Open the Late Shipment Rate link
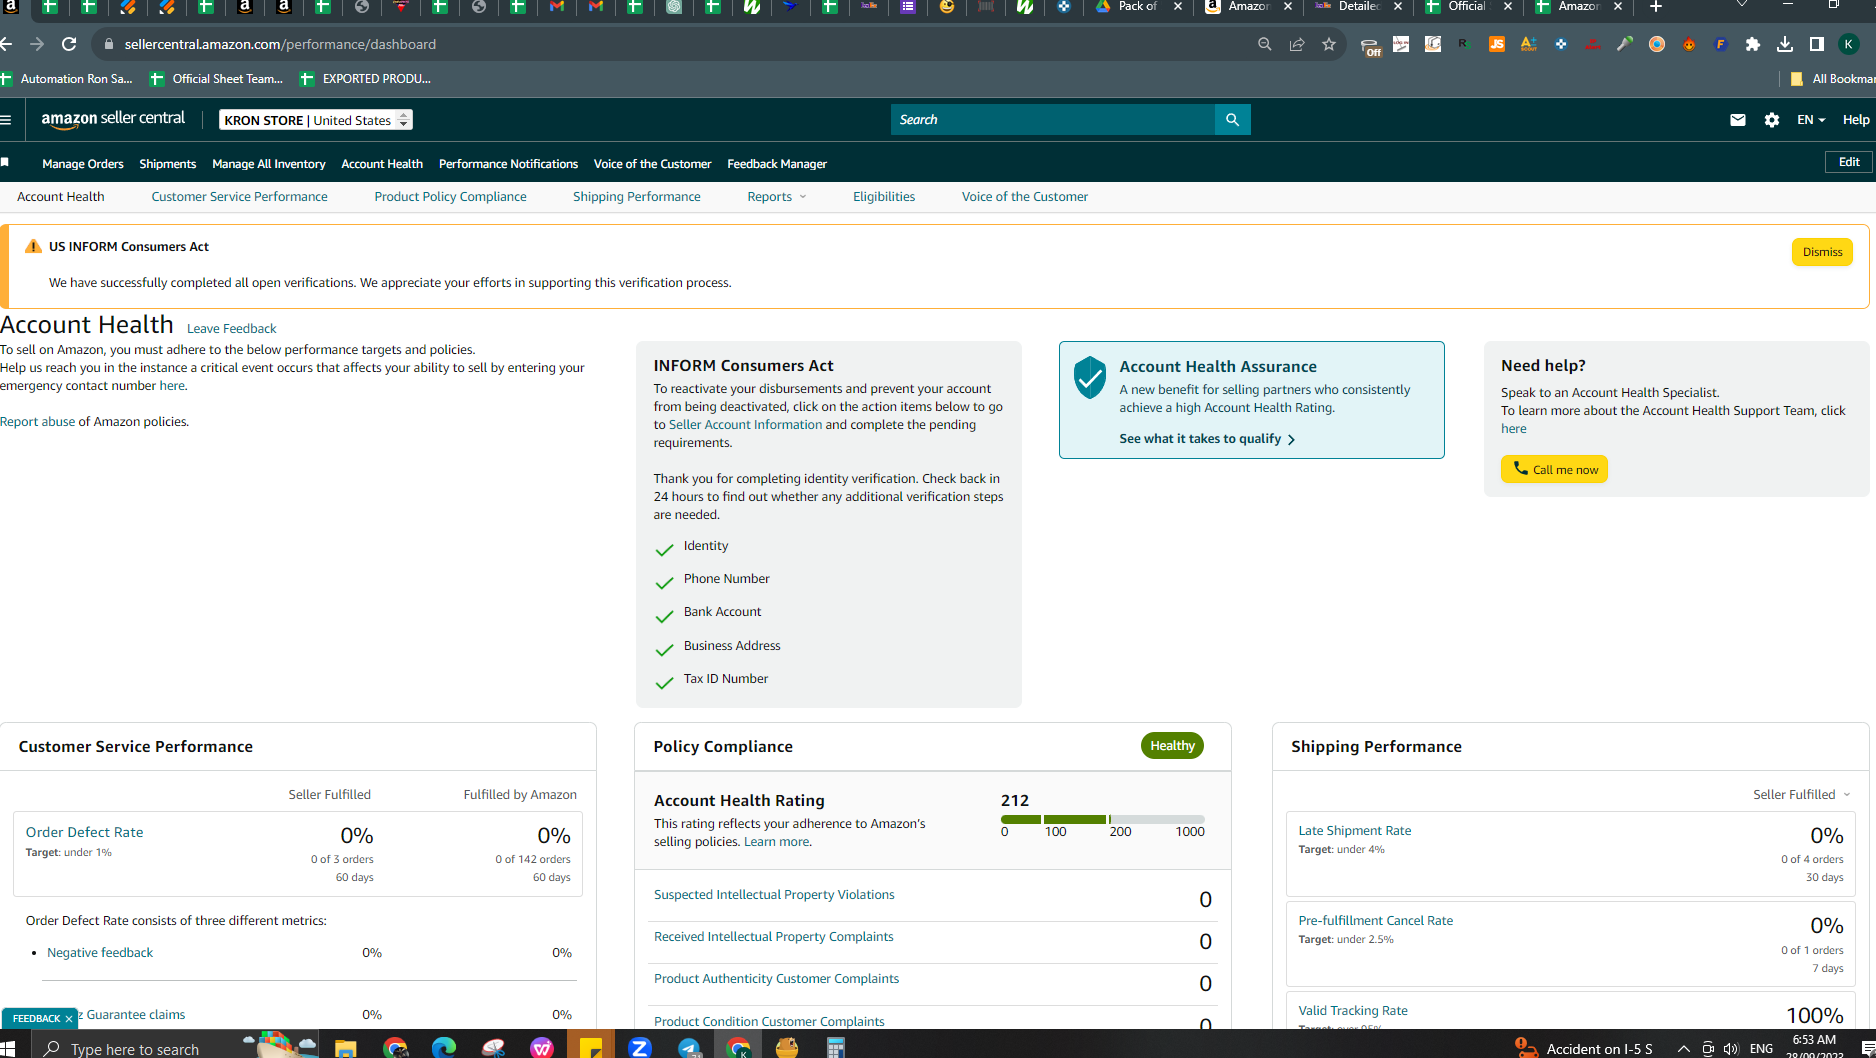 1355,831
